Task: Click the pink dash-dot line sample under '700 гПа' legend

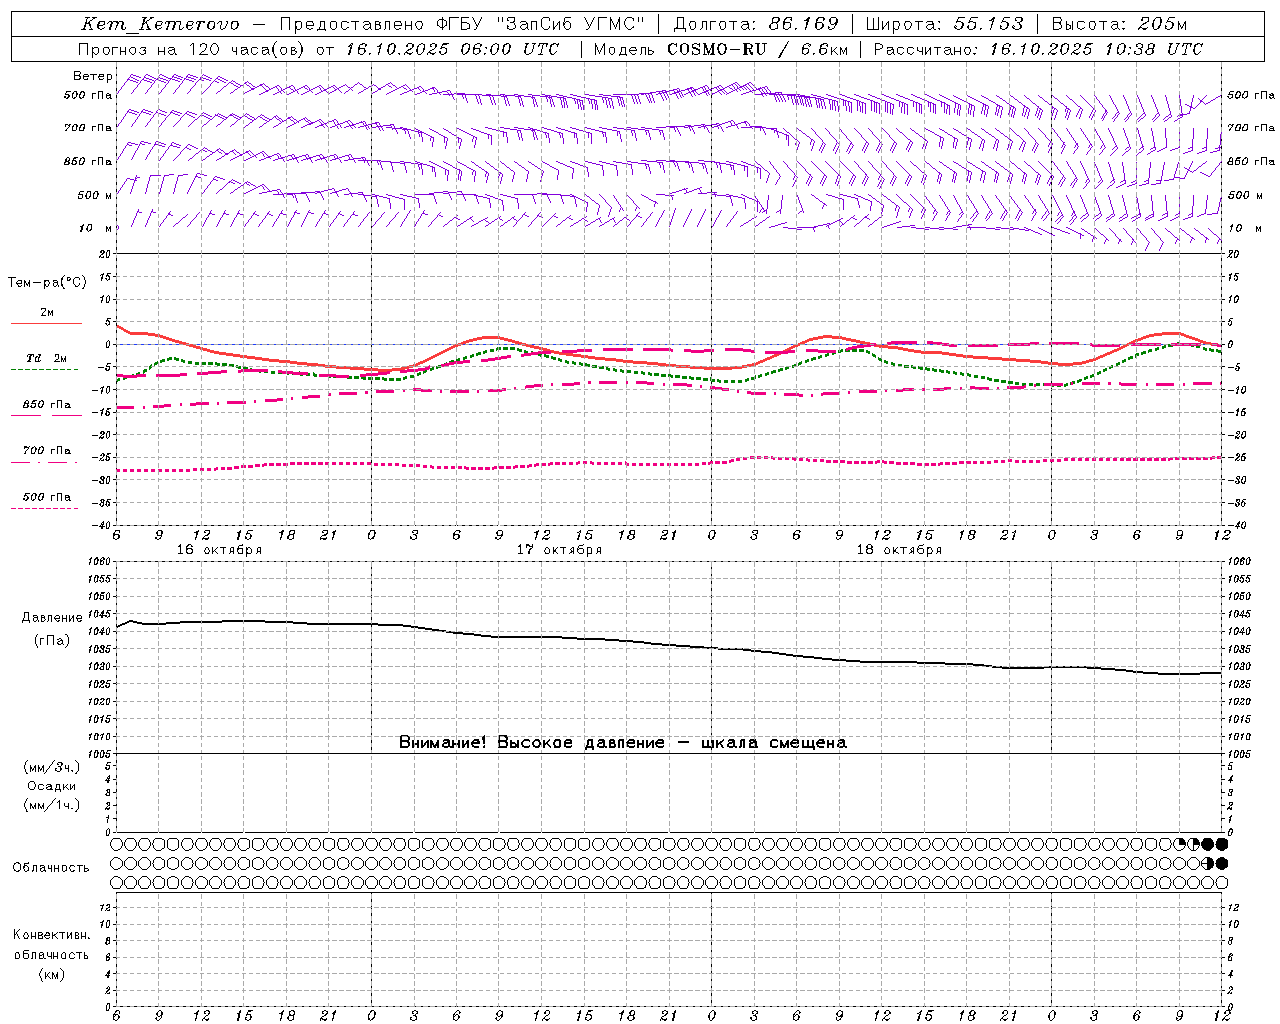Action: point(45,462)
